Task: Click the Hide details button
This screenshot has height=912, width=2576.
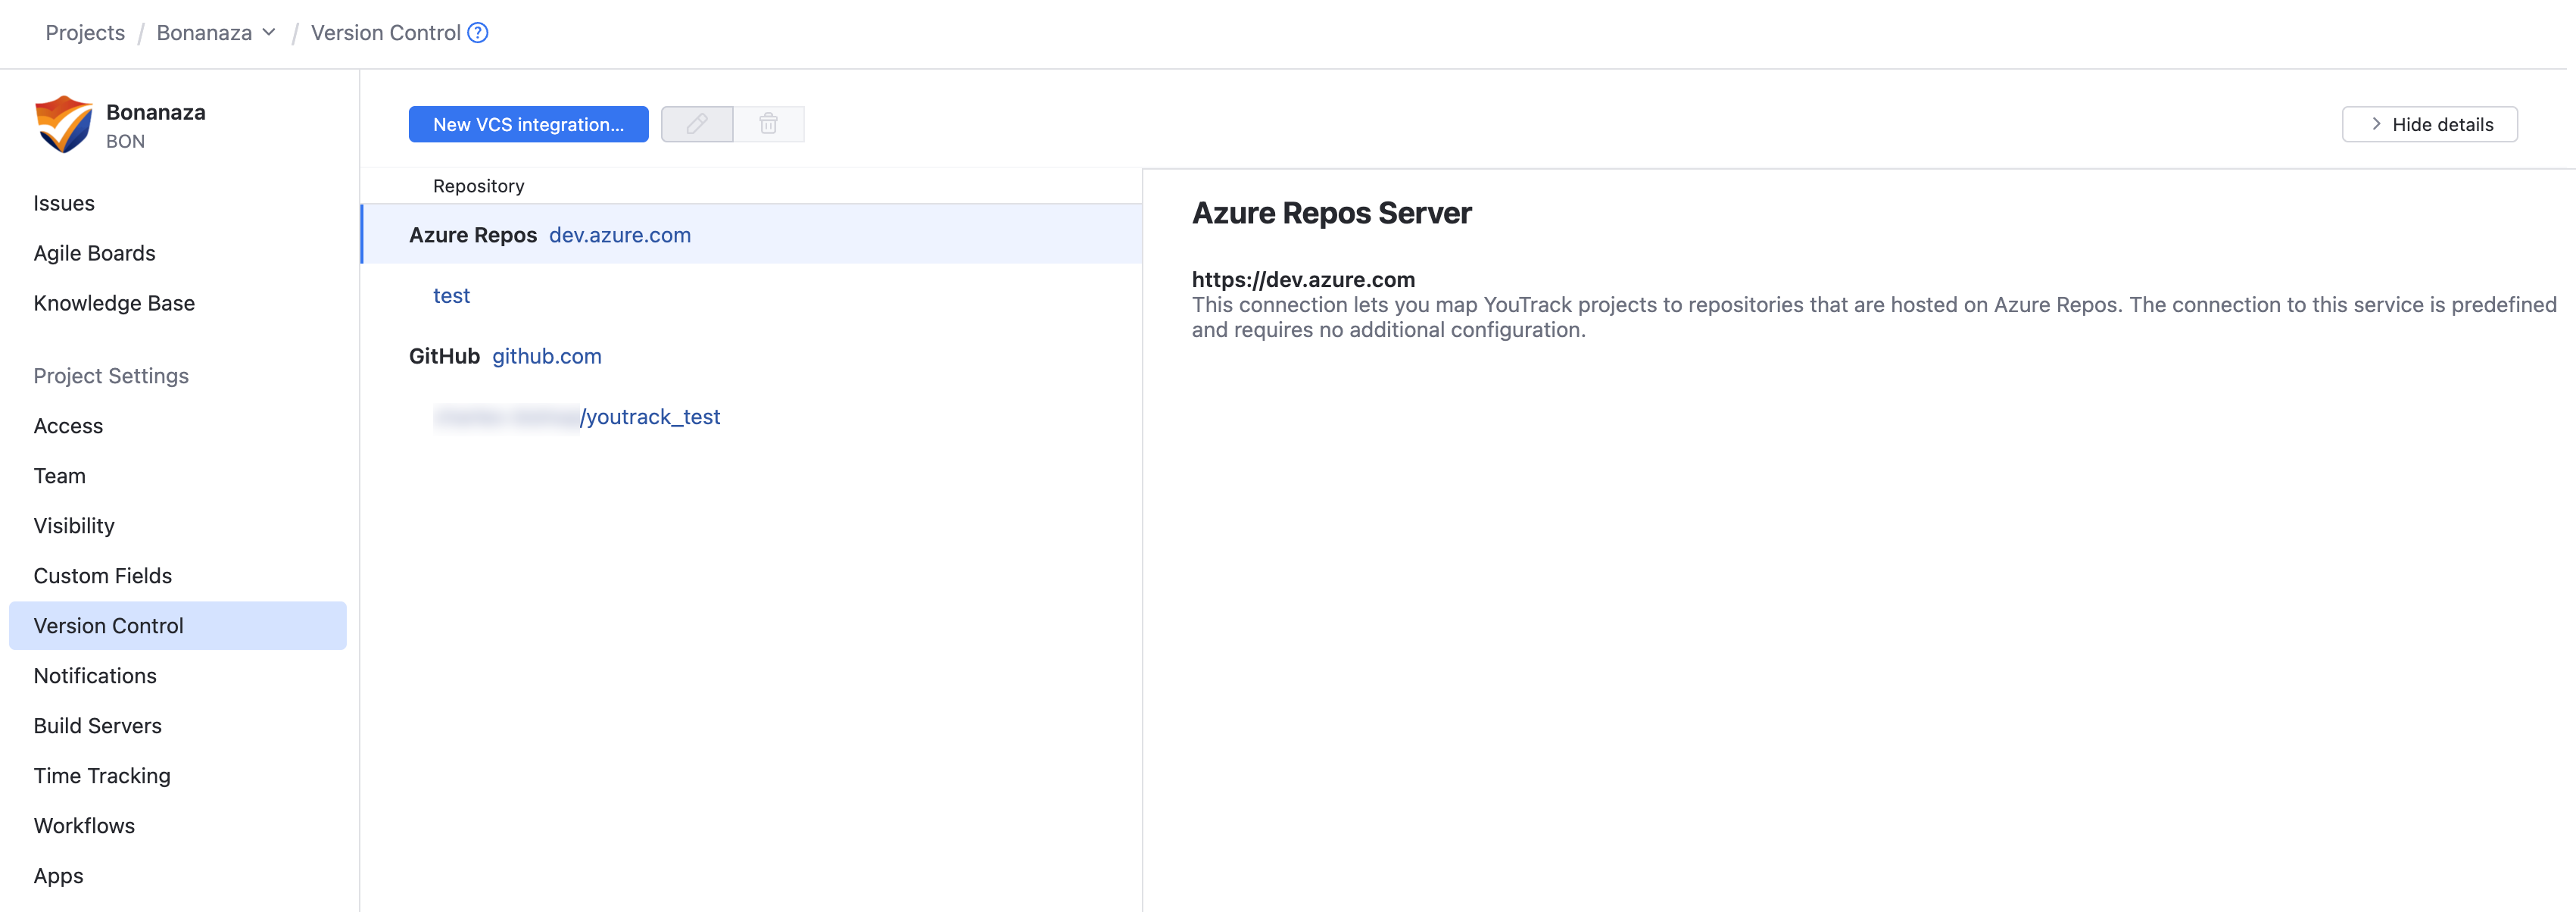Action: coord(2430,124)
